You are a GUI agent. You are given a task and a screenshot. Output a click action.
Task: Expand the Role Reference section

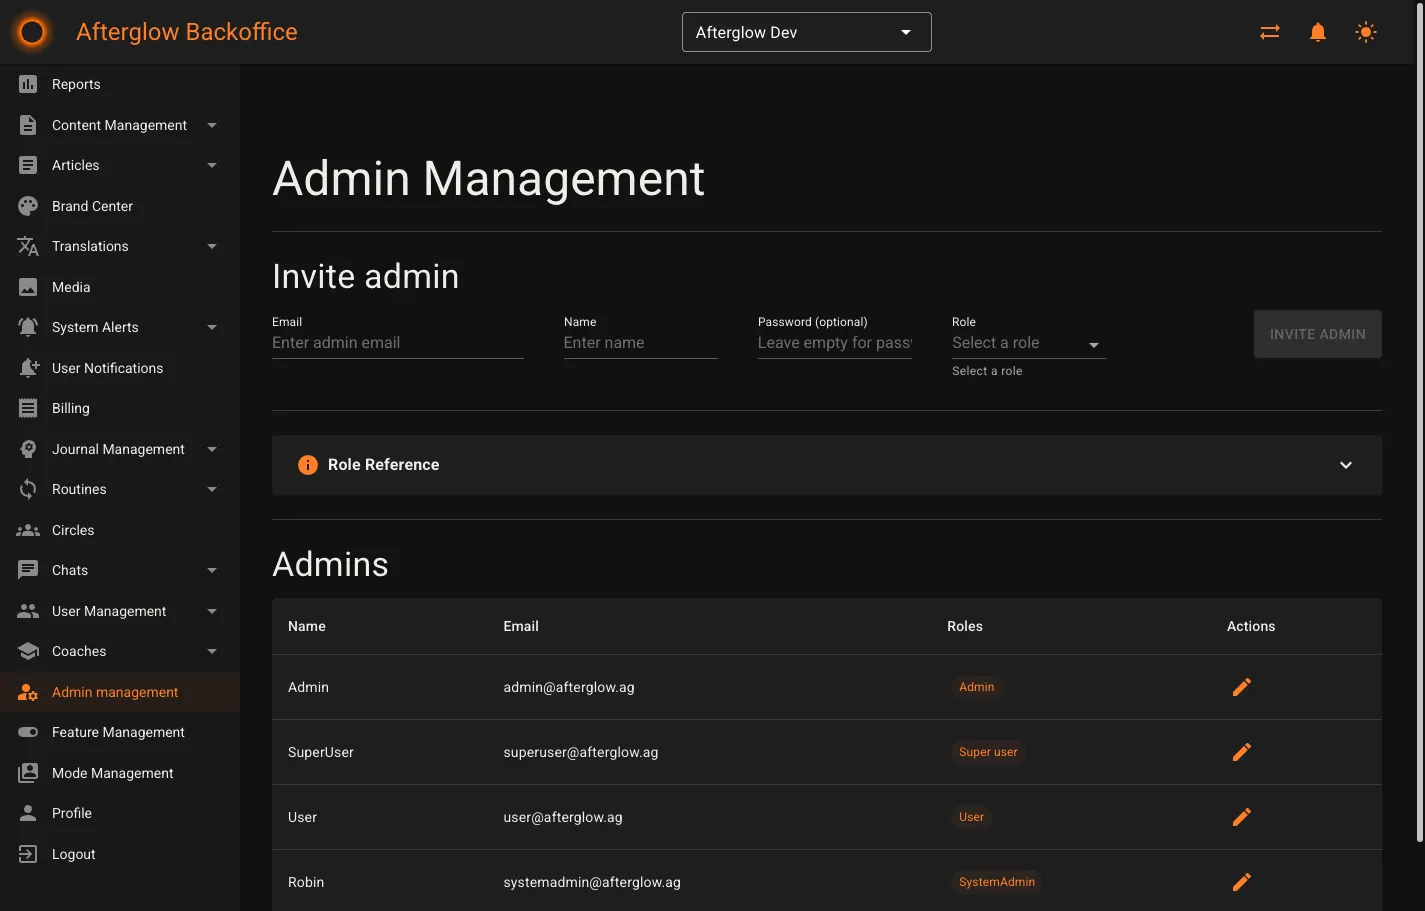point(1346,464)
